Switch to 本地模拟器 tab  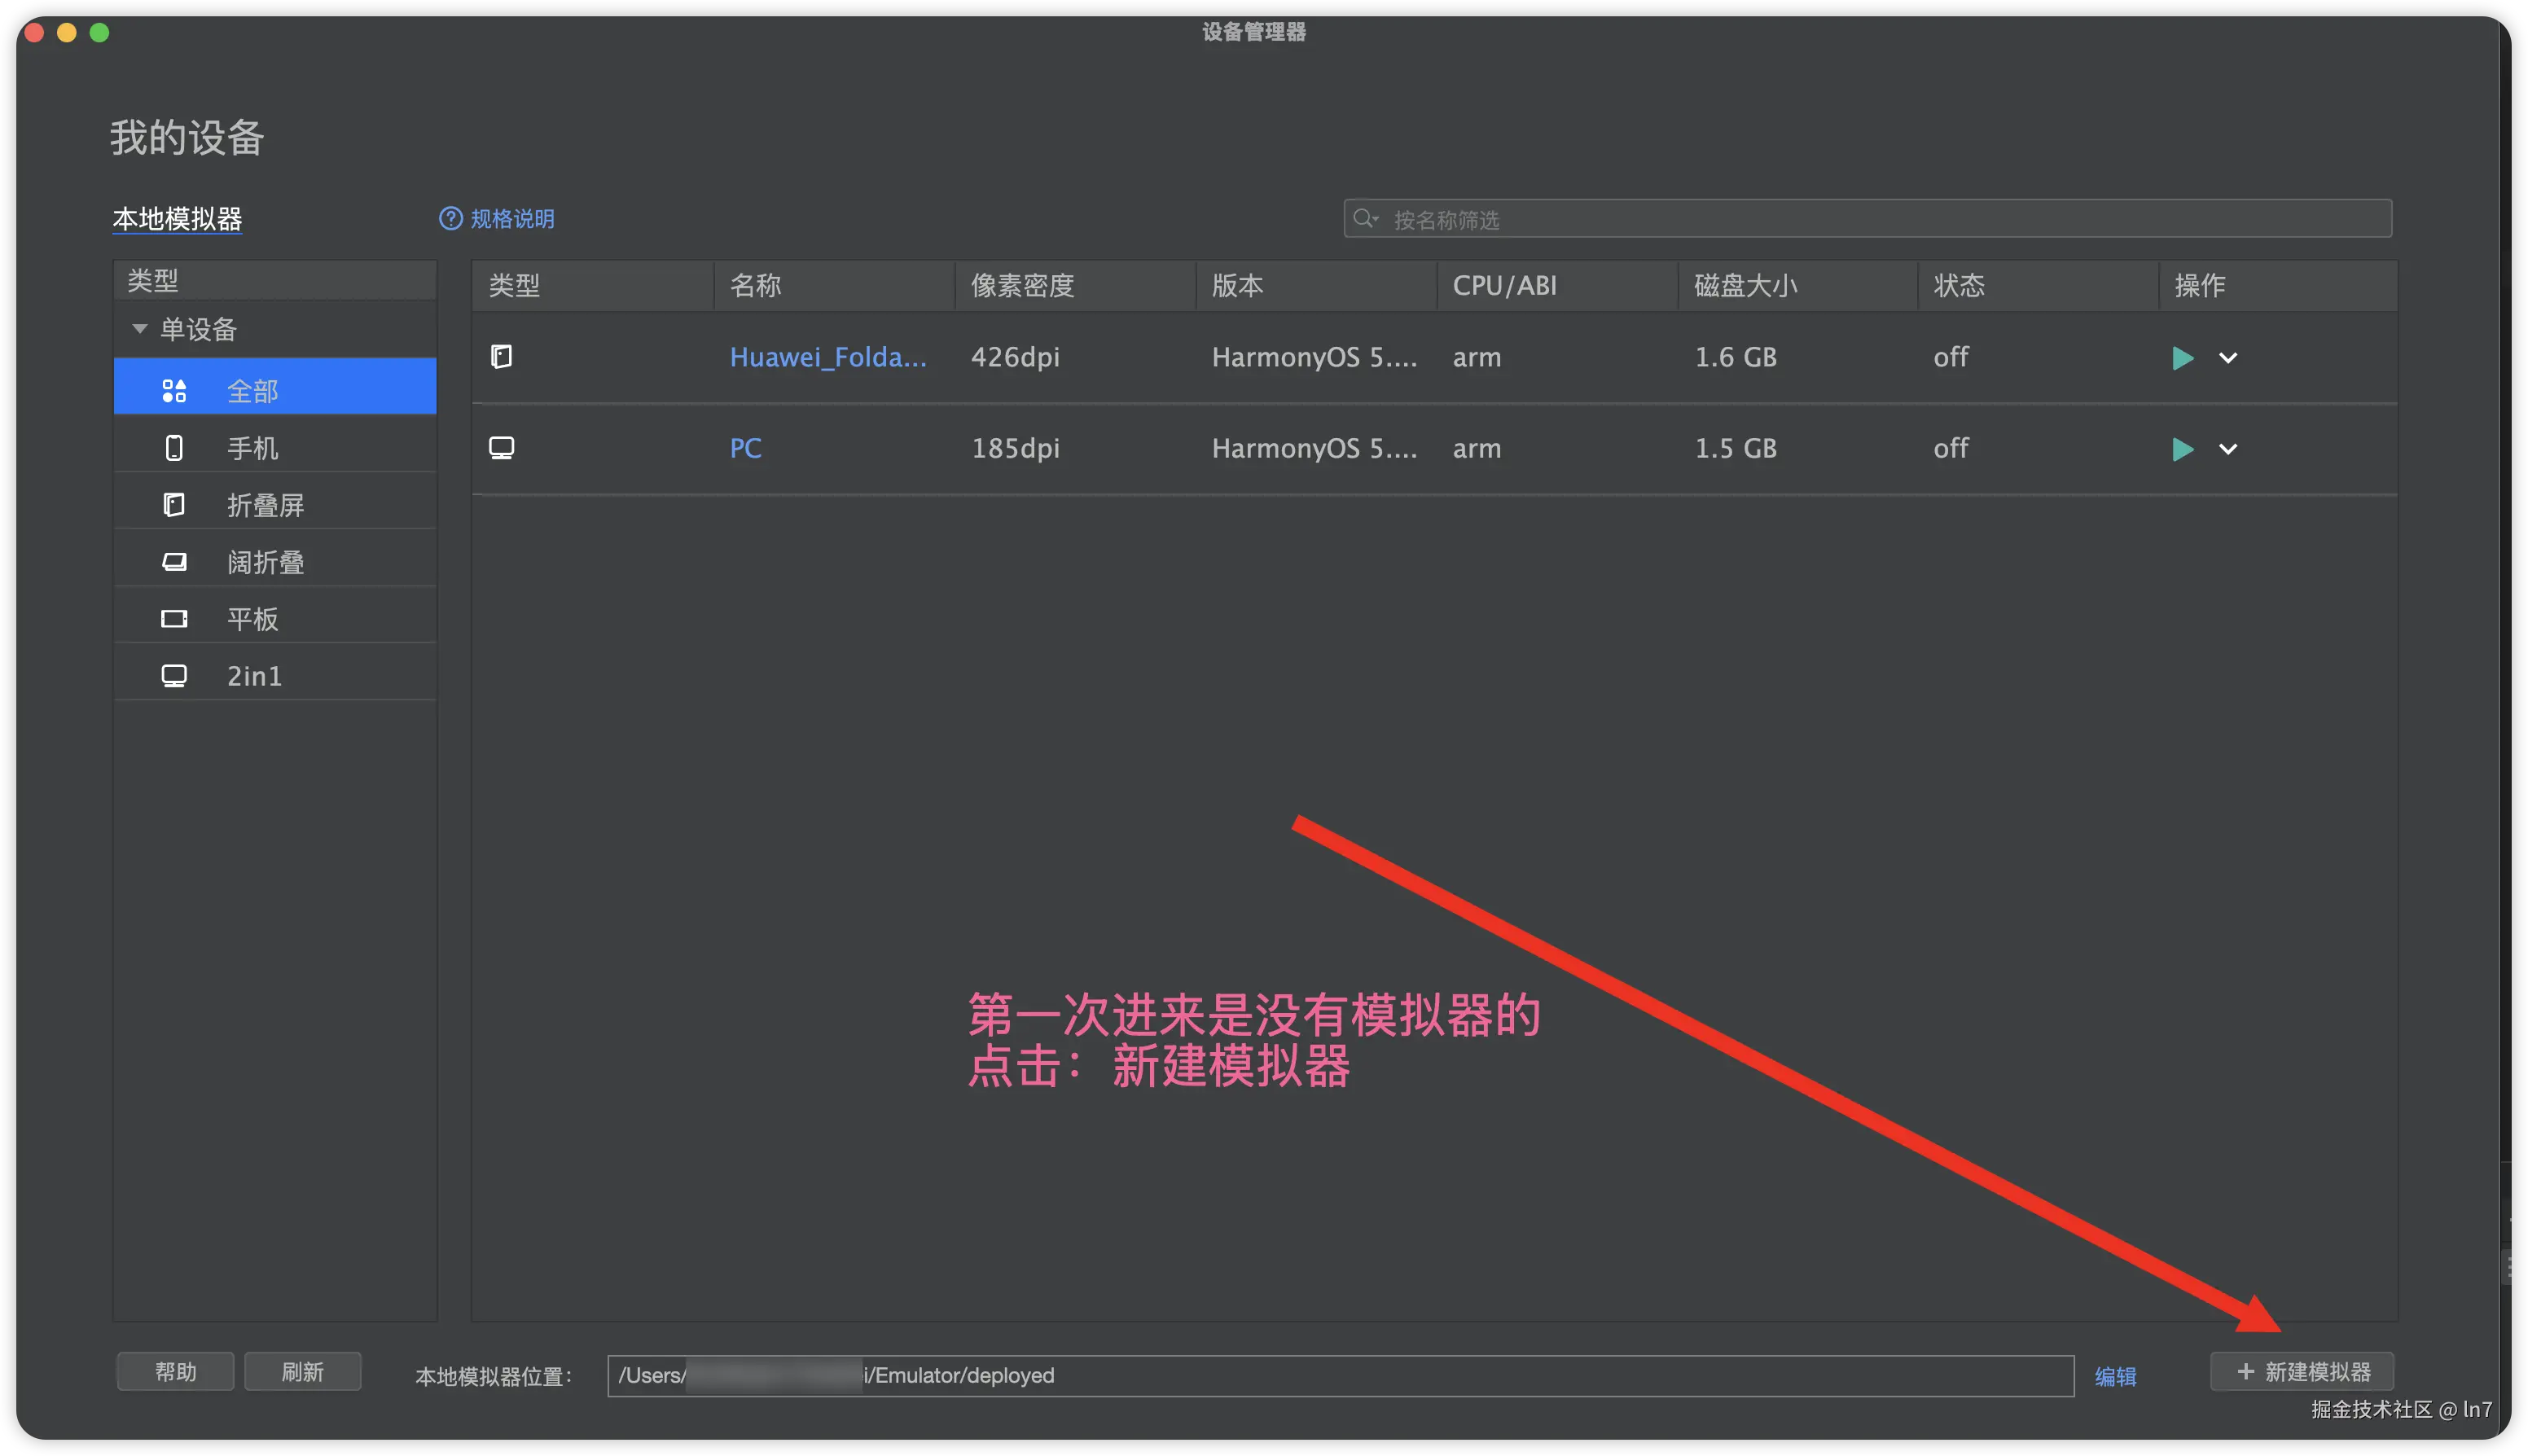click(x=177, y=219)
